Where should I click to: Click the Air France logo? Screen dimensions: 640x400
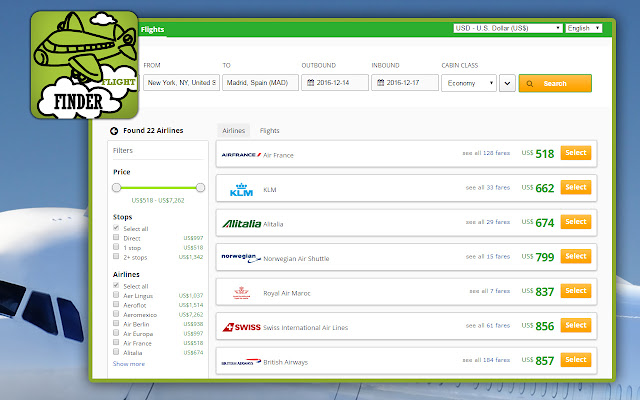pos(241,155)
